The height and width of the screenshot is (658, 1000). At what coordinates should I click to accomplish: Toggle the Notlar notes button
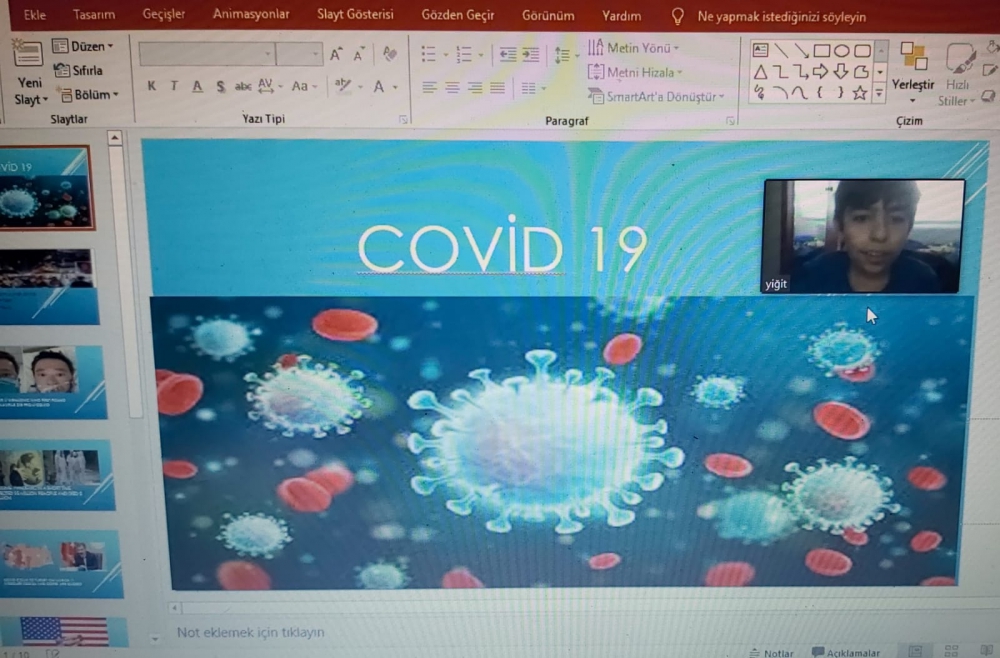pos(772,652)
